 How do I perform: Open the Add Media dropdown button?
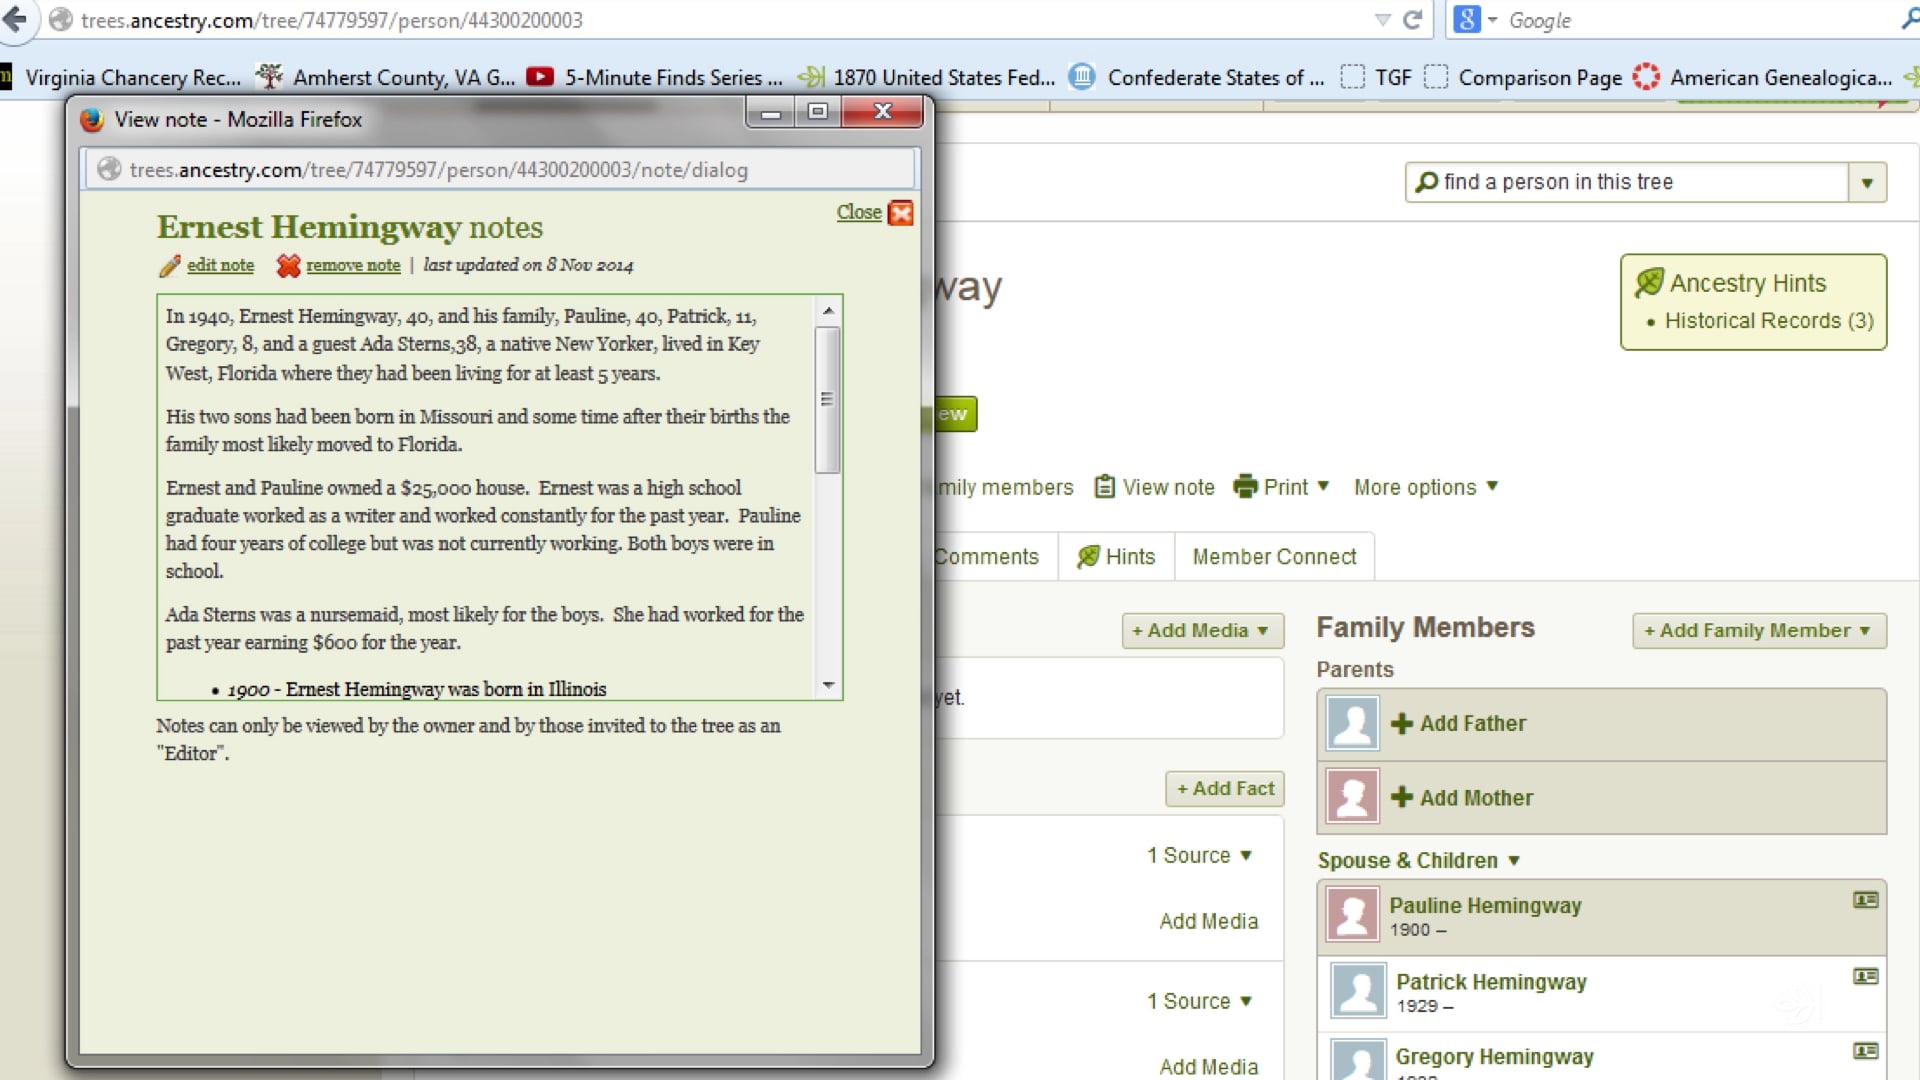pos(1201,631)
